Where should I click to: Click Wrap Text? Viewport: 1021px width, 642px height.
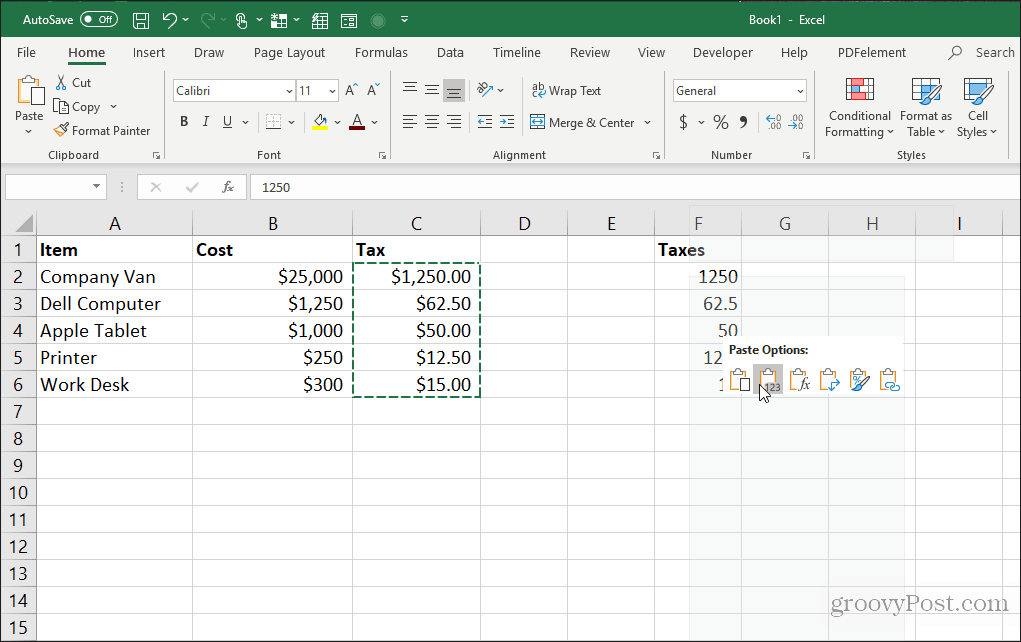pyautogui.click(x=566, y=91)
